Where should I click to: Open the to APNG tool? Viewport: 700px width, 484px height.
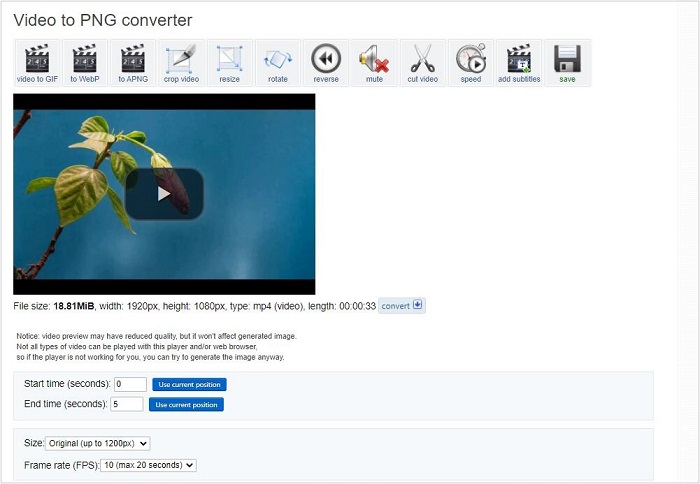(x=133, y=63)
